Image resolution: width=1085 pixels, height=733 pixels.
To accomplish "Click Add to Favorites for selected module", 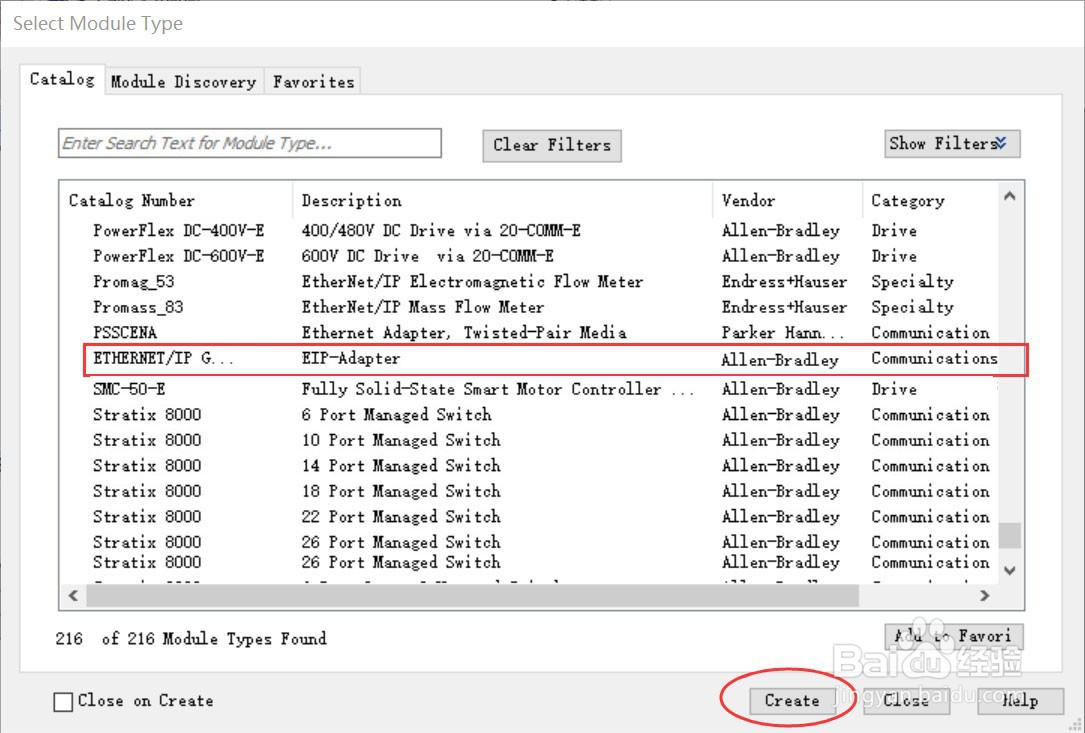I will (953, 636).
